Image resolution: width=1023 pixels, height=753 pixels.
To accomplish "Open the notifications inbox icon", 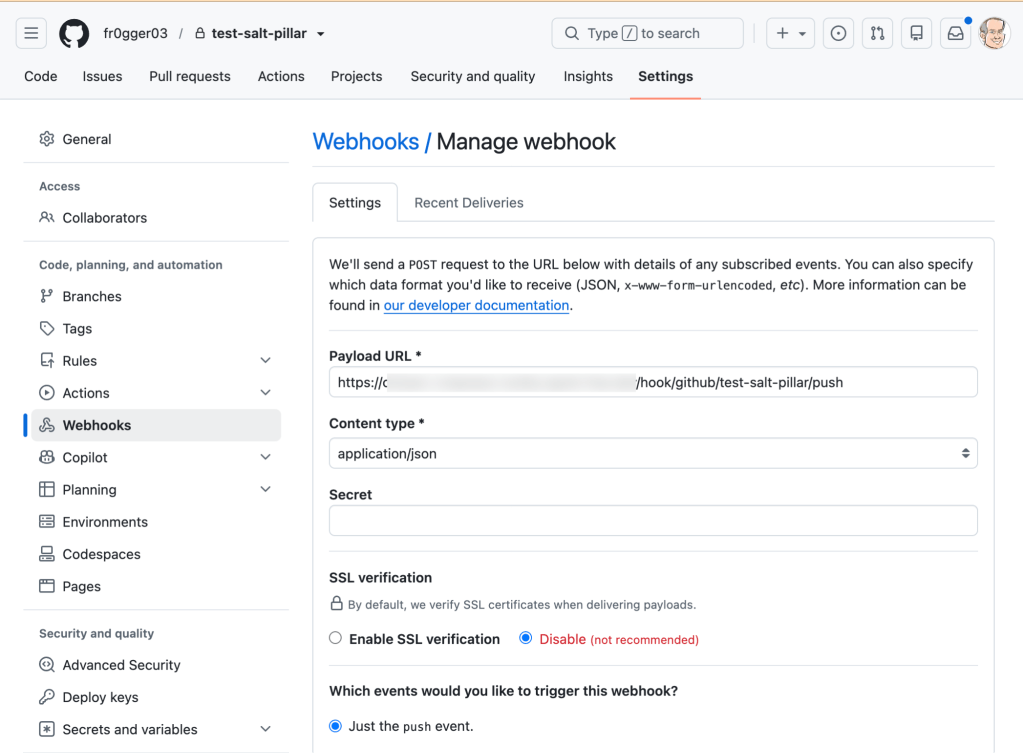I will [x=956, y=33].
